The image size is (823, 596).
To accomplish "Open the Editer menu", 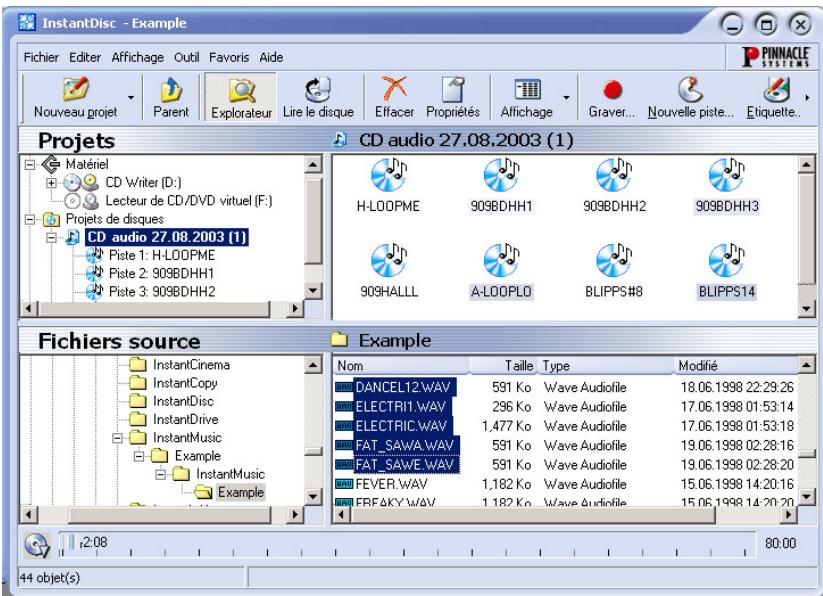I will pyautogui.click(x=85, y=57).
